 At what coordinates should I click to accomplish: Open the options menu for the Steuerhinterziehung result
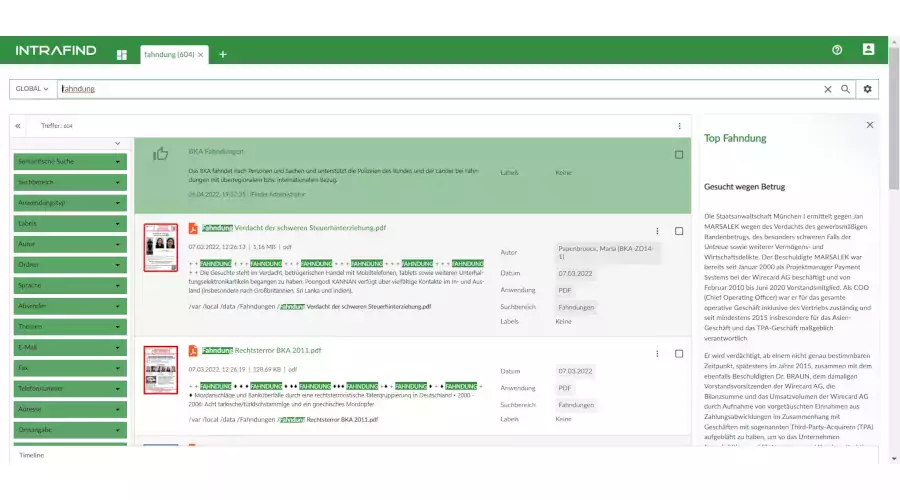tap(657, 231)
